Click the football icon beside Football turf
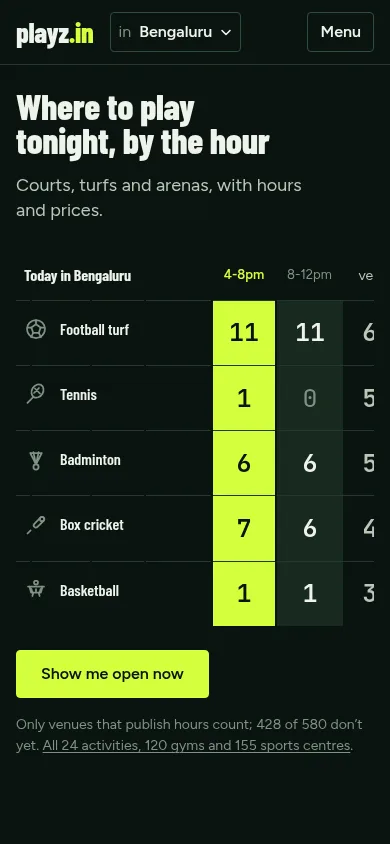390x844 pixels. point(36,329)
